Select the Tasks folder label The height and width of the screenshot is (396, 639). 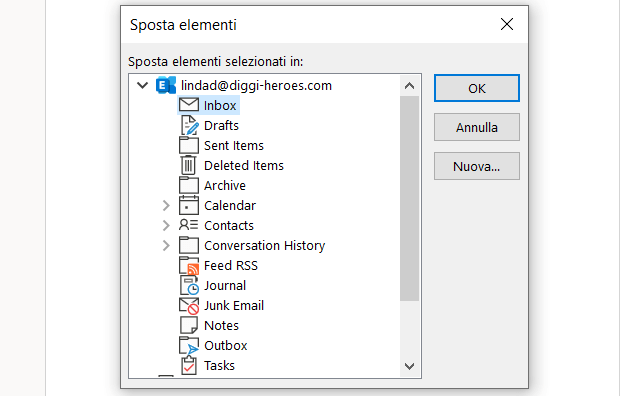[219, 365]
